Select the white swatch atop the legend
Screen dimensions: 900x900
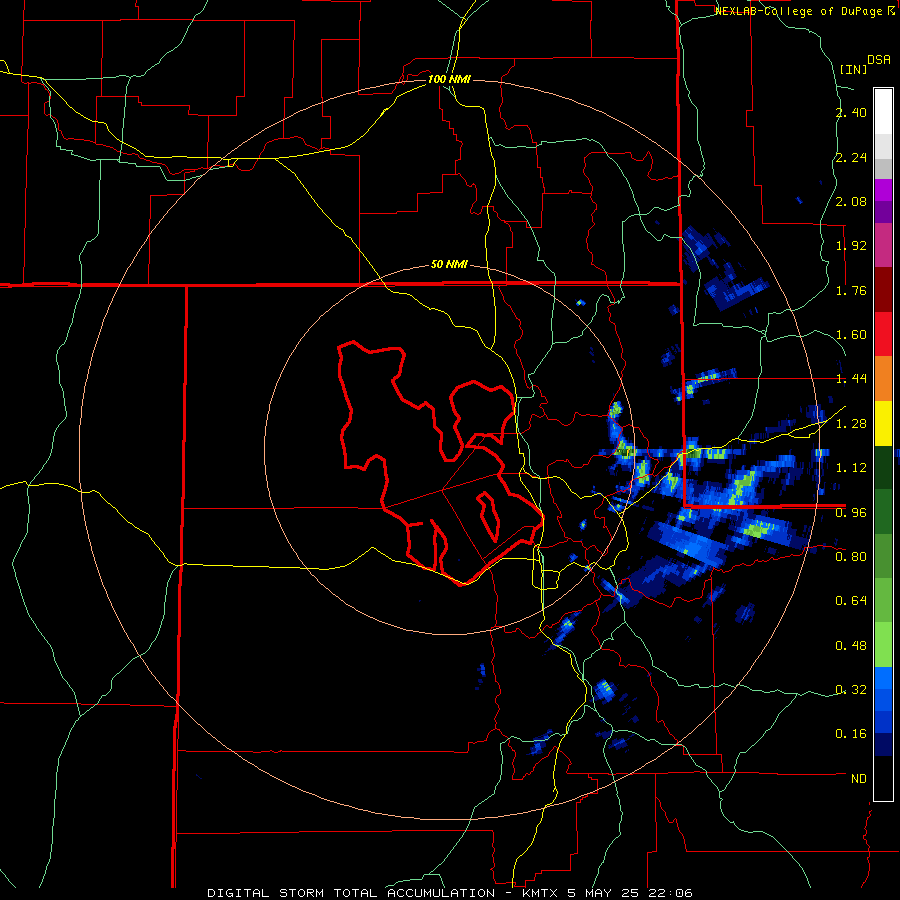tap(883, 112)
